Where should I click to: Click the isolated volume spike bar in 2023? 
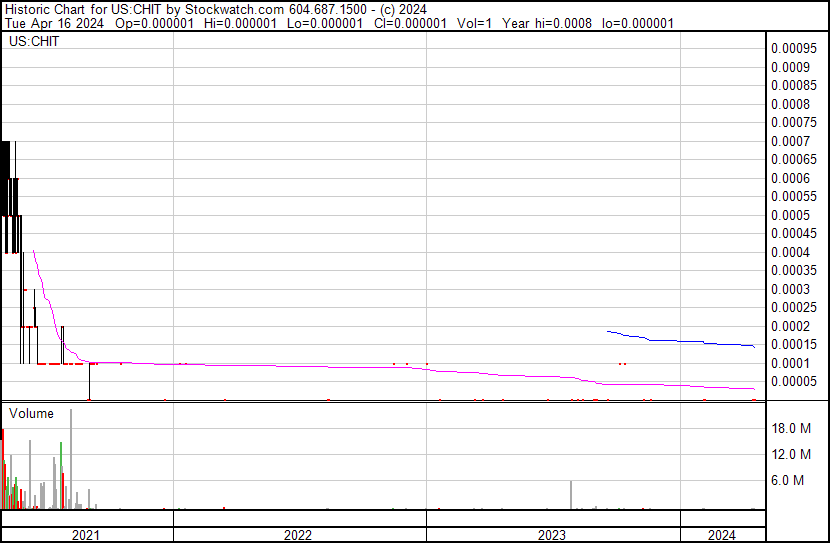click(x=571, y=495)
